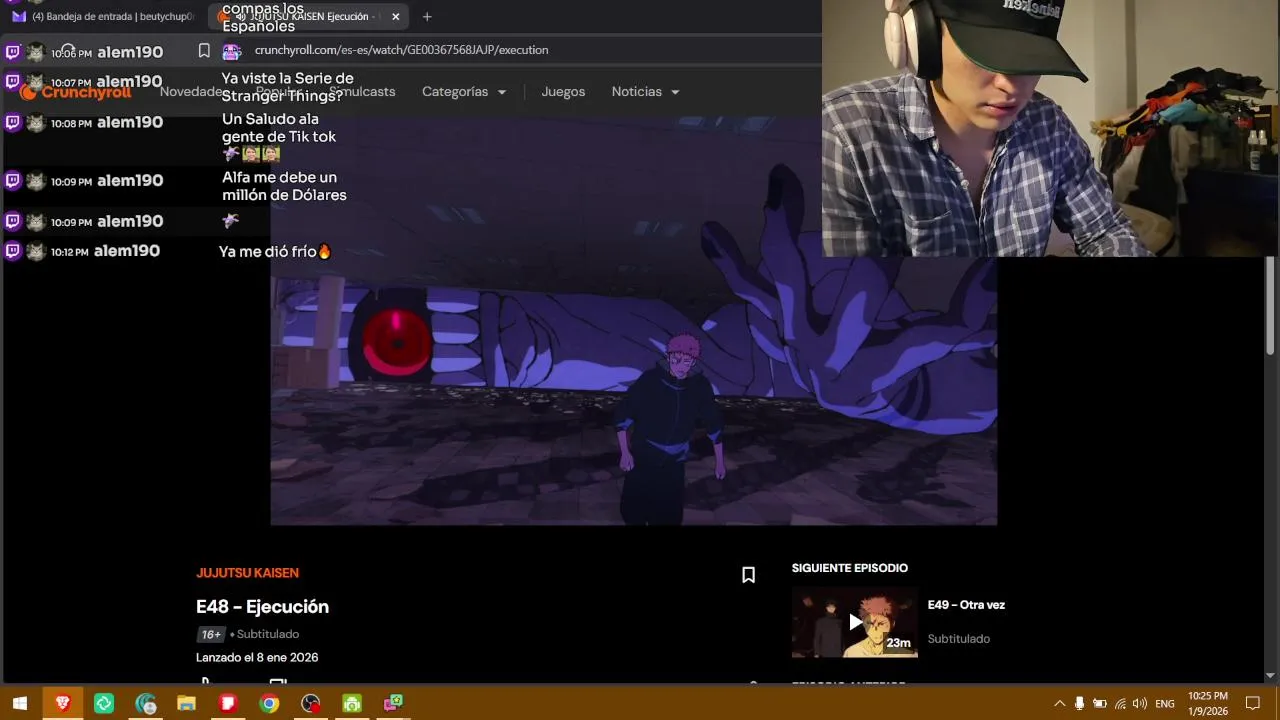The height and width of the screenshot is (720, 1280).
Task: Click the SIGUIENTE EPISODIO heading
Action: [x=850, y=568]
